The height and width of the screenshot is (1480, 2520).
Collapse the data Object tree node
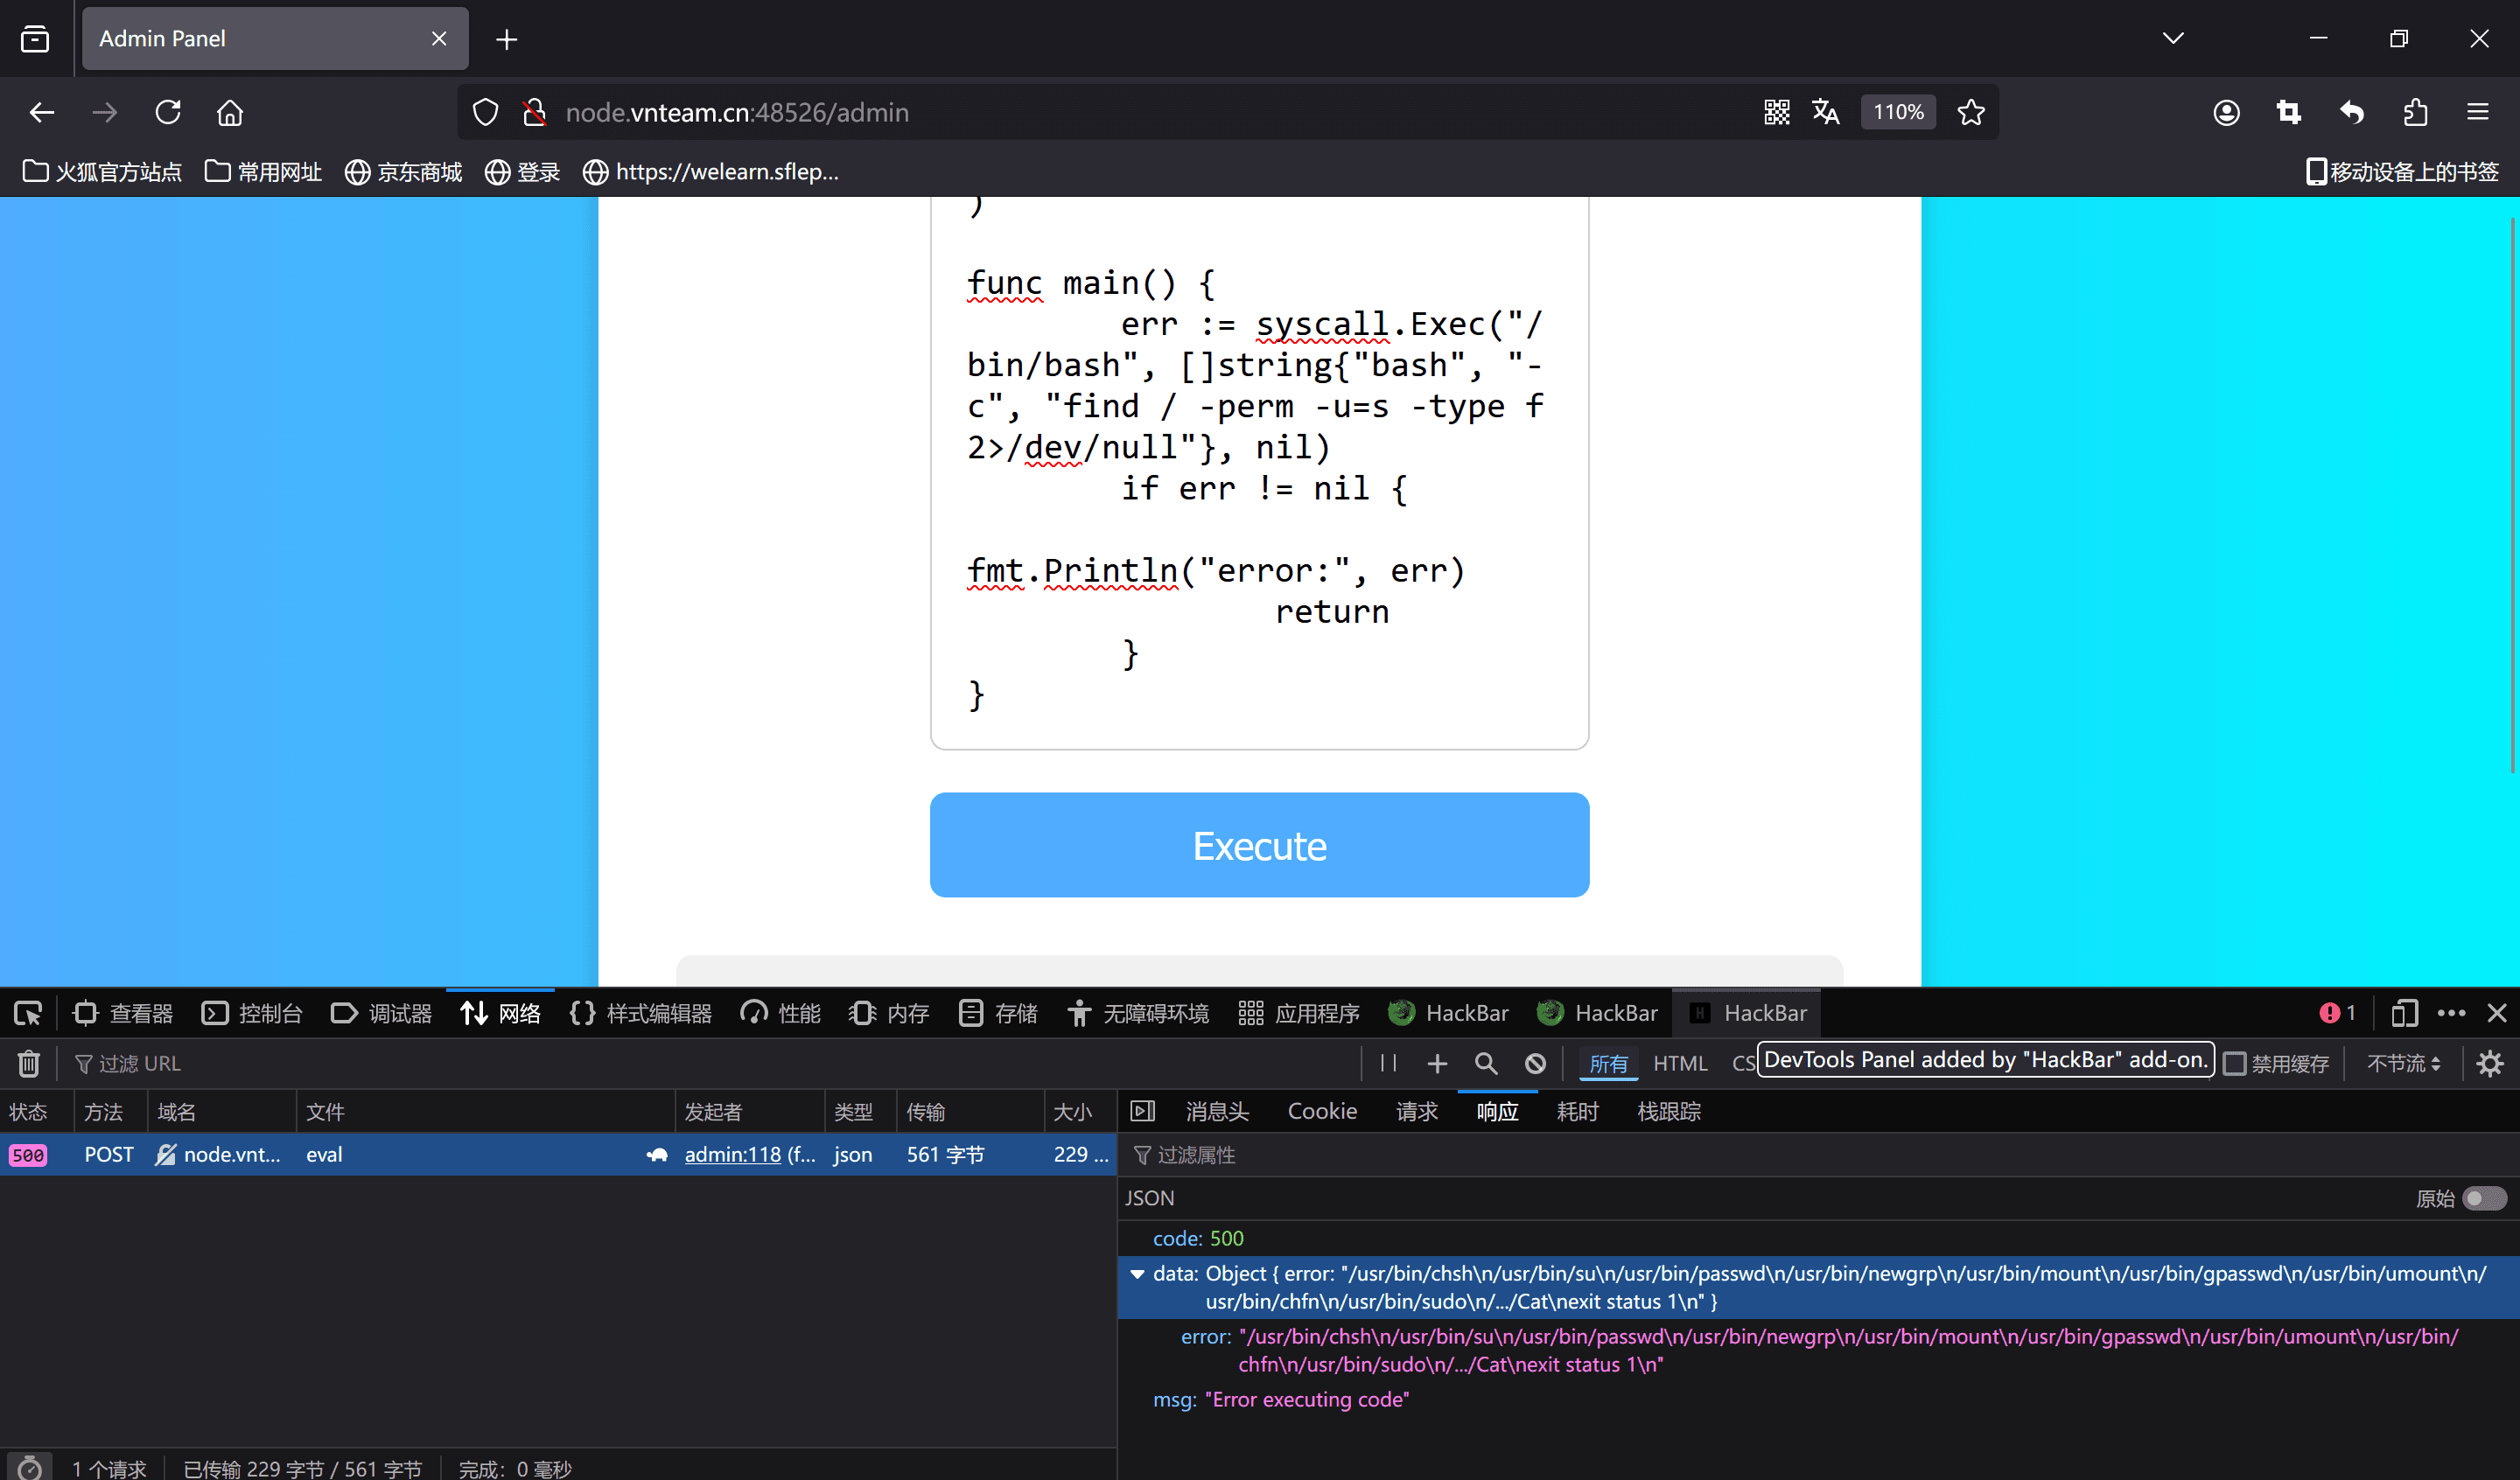pyautogui.click(x=1137, y=1274)
